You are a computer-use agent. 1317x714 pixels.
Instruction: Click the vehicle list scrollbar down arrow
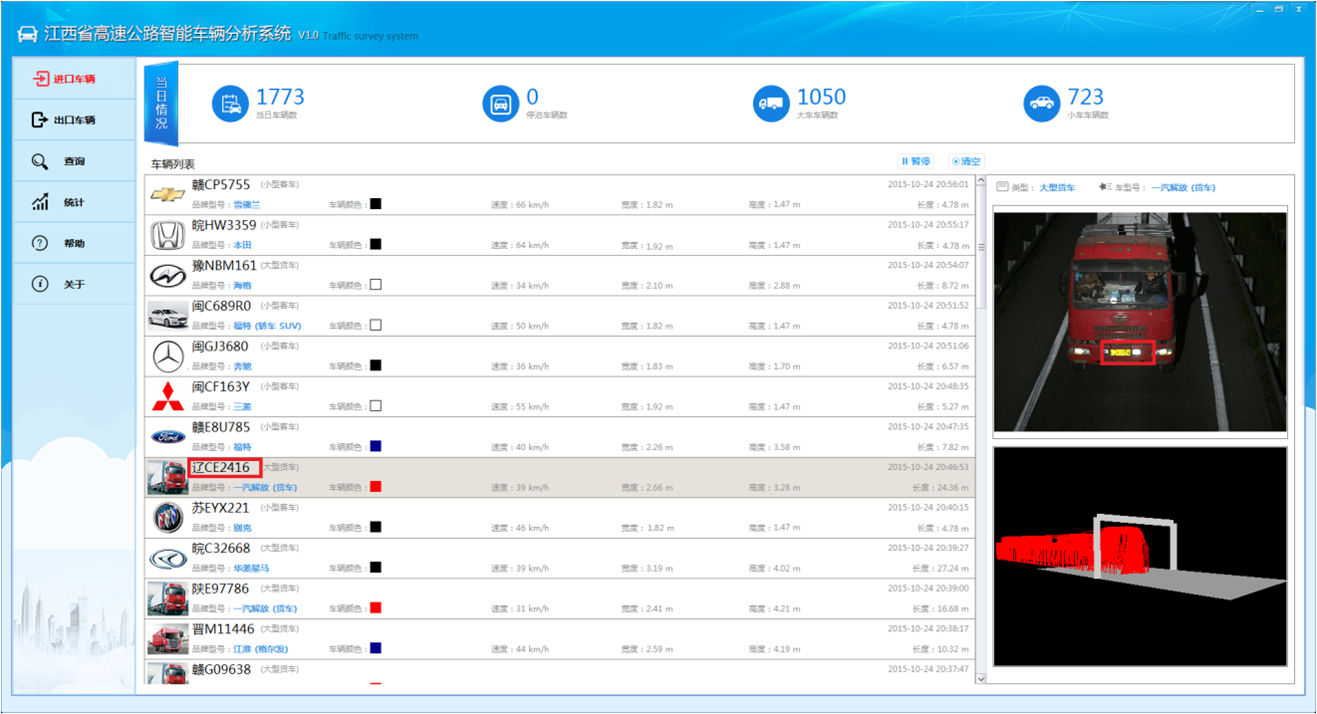coord(980,678)
